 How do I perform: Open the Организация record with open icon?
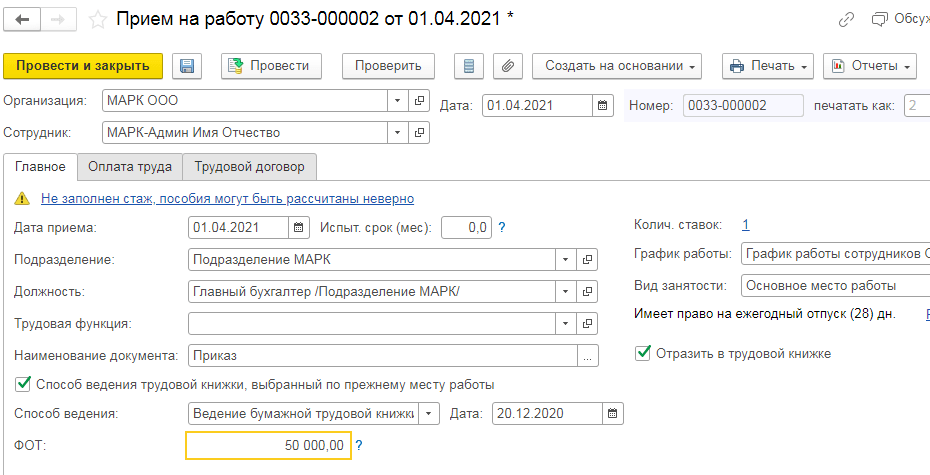click(420, 101)
